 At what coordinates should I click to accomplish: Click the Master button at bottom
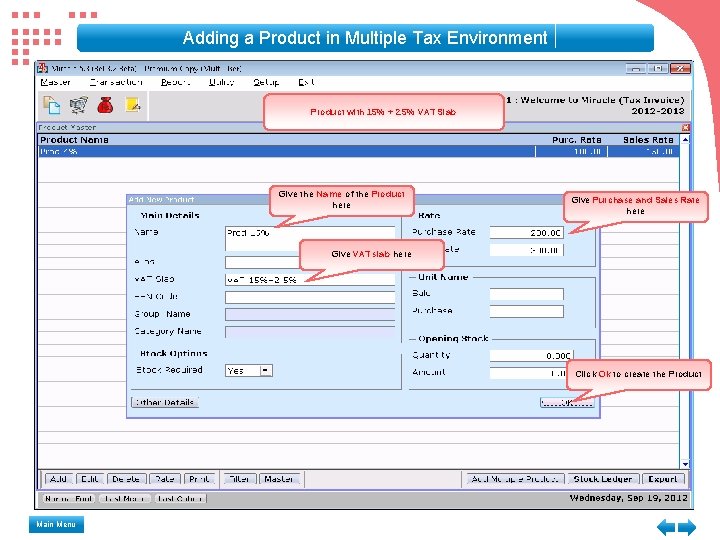pyautogui.click(x=279, y=479)
